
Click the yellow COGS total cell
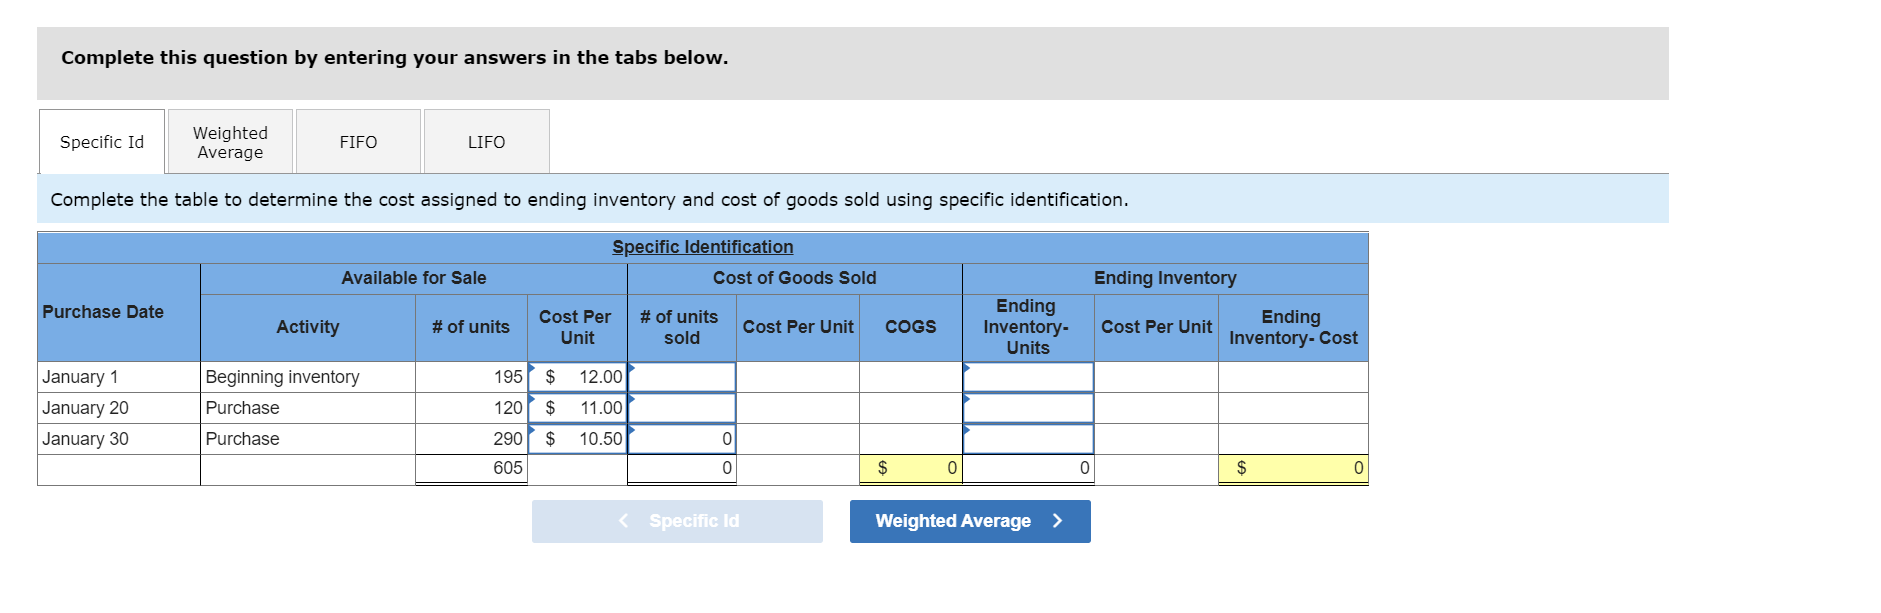click(x=911, y=468)
